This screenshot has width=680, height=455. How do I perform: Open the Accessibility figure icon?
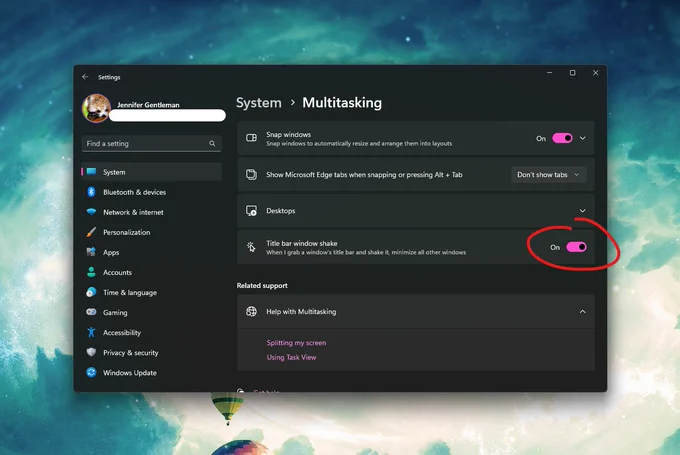(x=91, y=332)
